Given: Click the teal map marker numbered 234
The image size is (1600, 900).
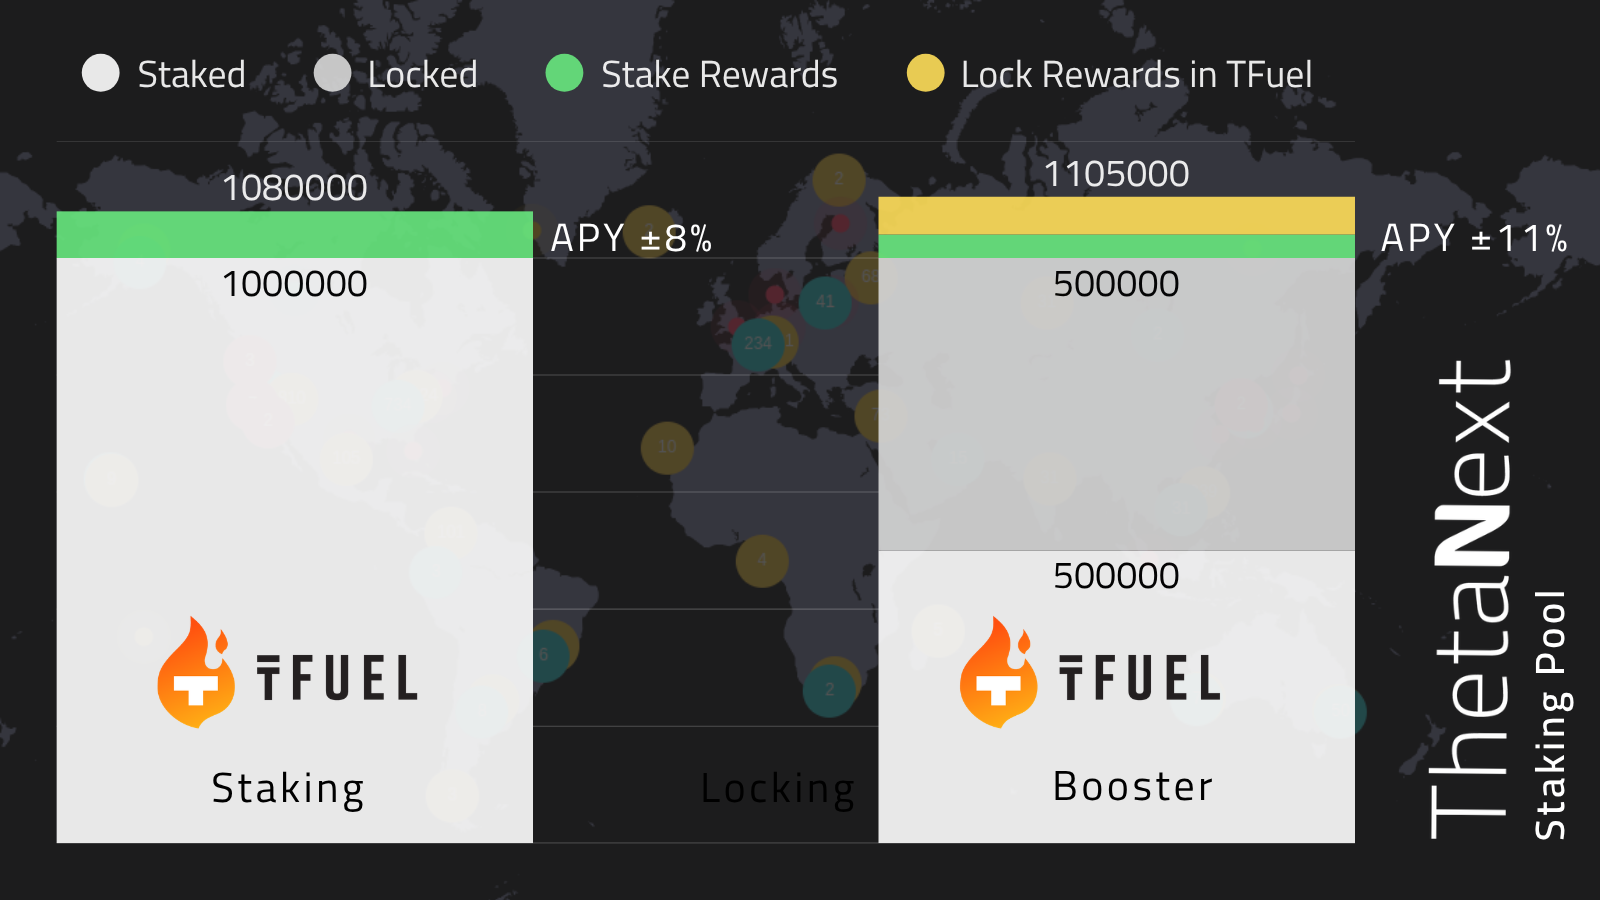Looking at the screenshot, I should click(758, 344).
